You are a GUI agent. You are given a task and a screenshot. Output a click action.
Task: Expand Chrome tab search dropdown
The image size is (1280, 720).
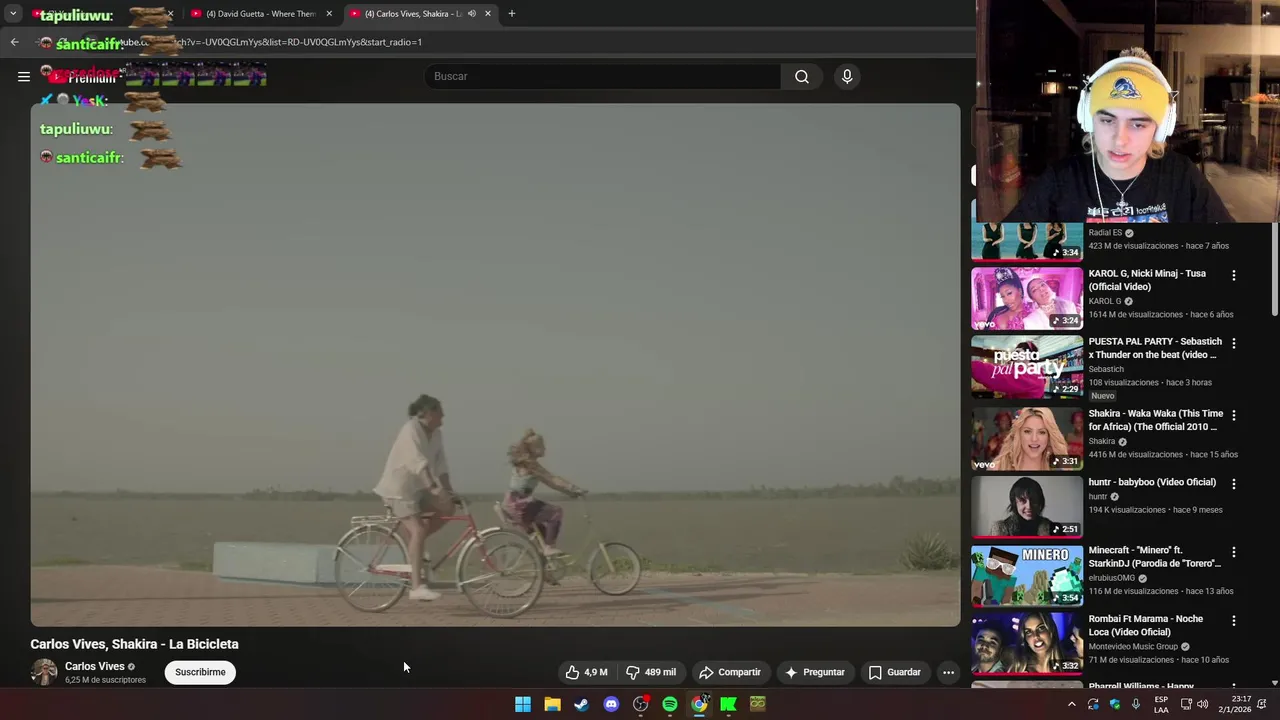point(13,14)
